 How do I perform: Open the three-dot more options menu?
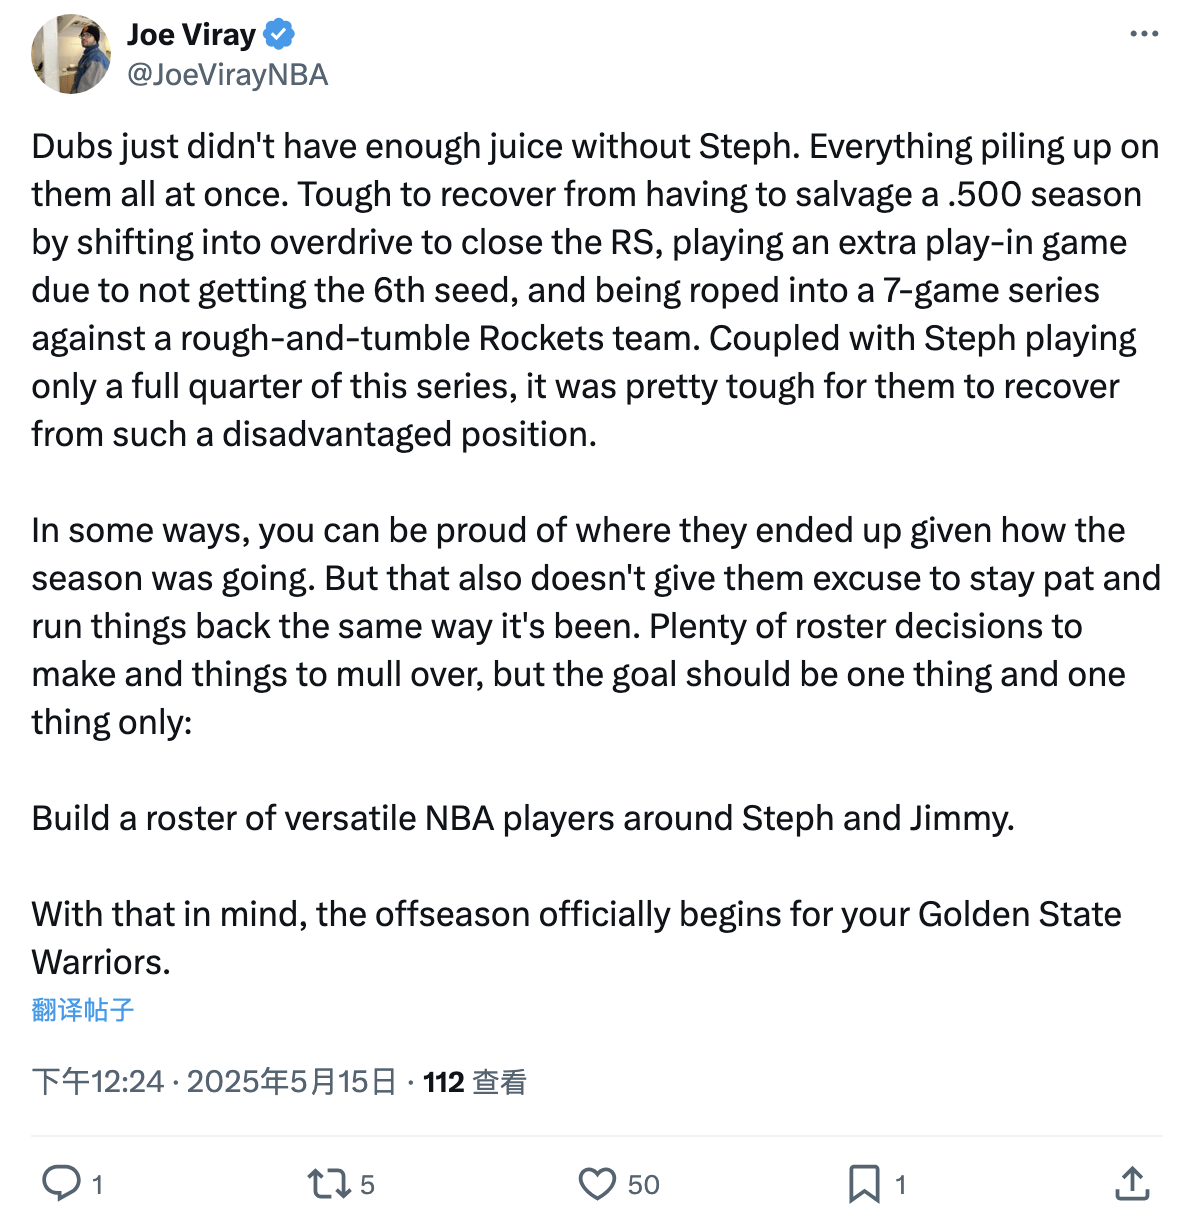click(1143, 34)
